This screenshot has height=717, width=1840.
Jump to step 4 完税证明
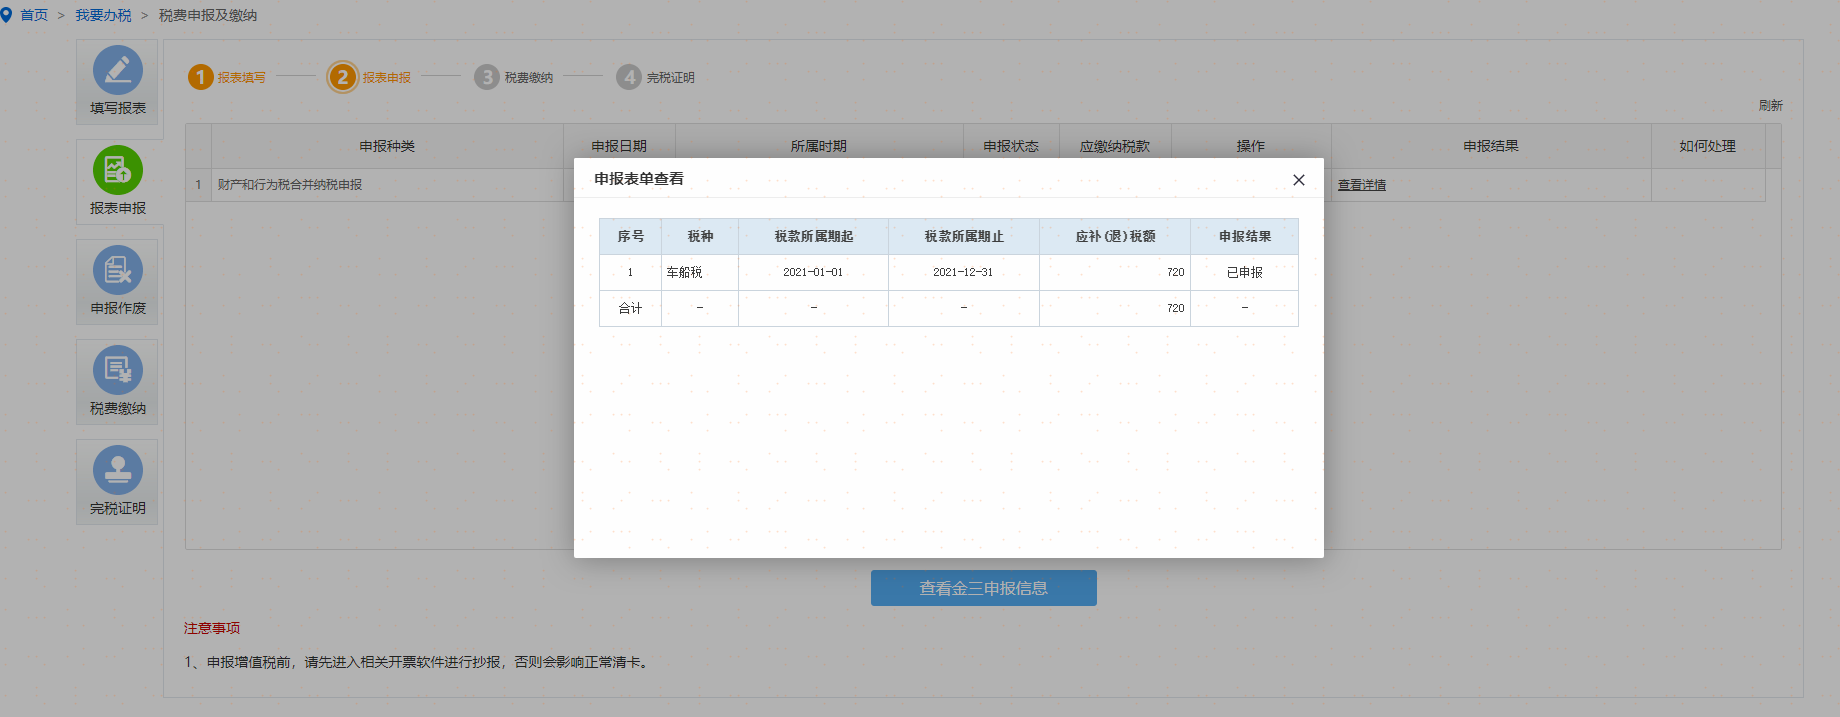pos(629,77)
